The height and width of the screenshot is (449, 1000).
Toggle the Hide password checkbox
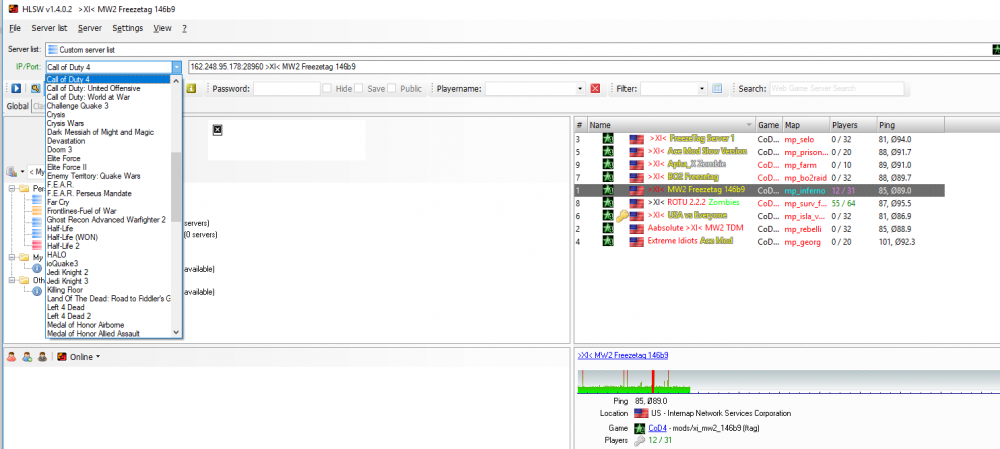328,89
